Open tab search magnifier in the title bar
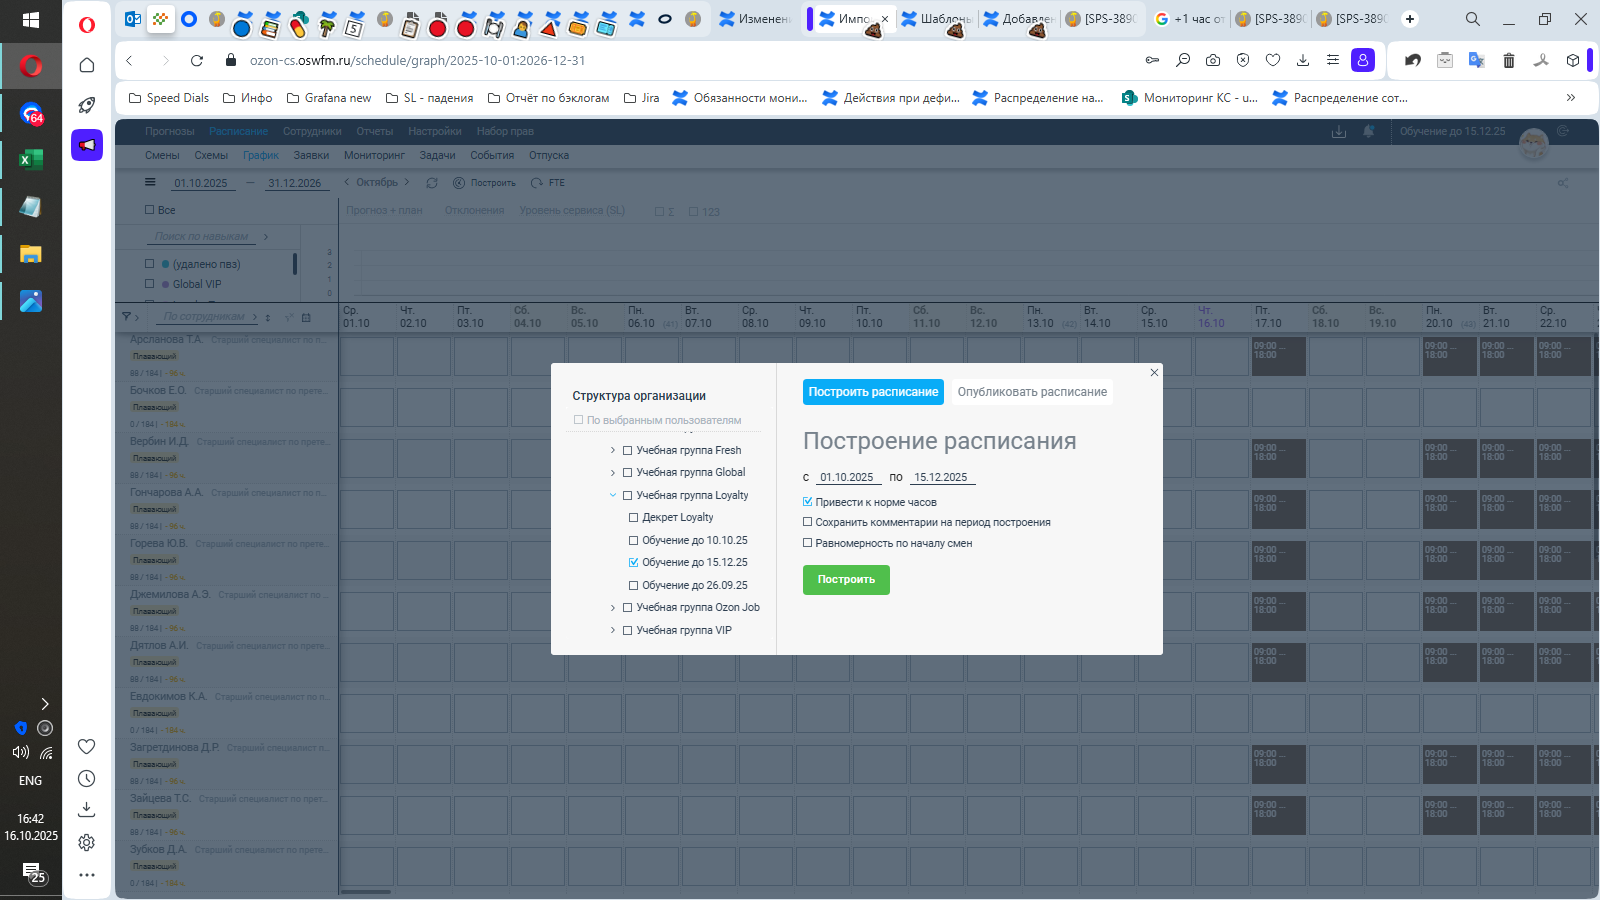 [1473, 19]
